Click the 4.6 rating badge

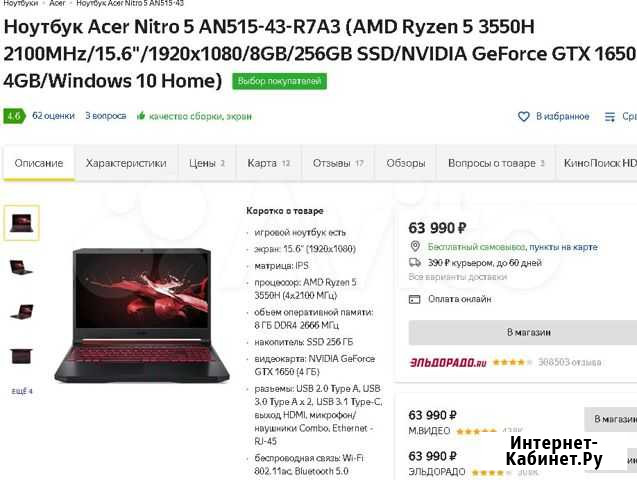[x=14, y=116]
